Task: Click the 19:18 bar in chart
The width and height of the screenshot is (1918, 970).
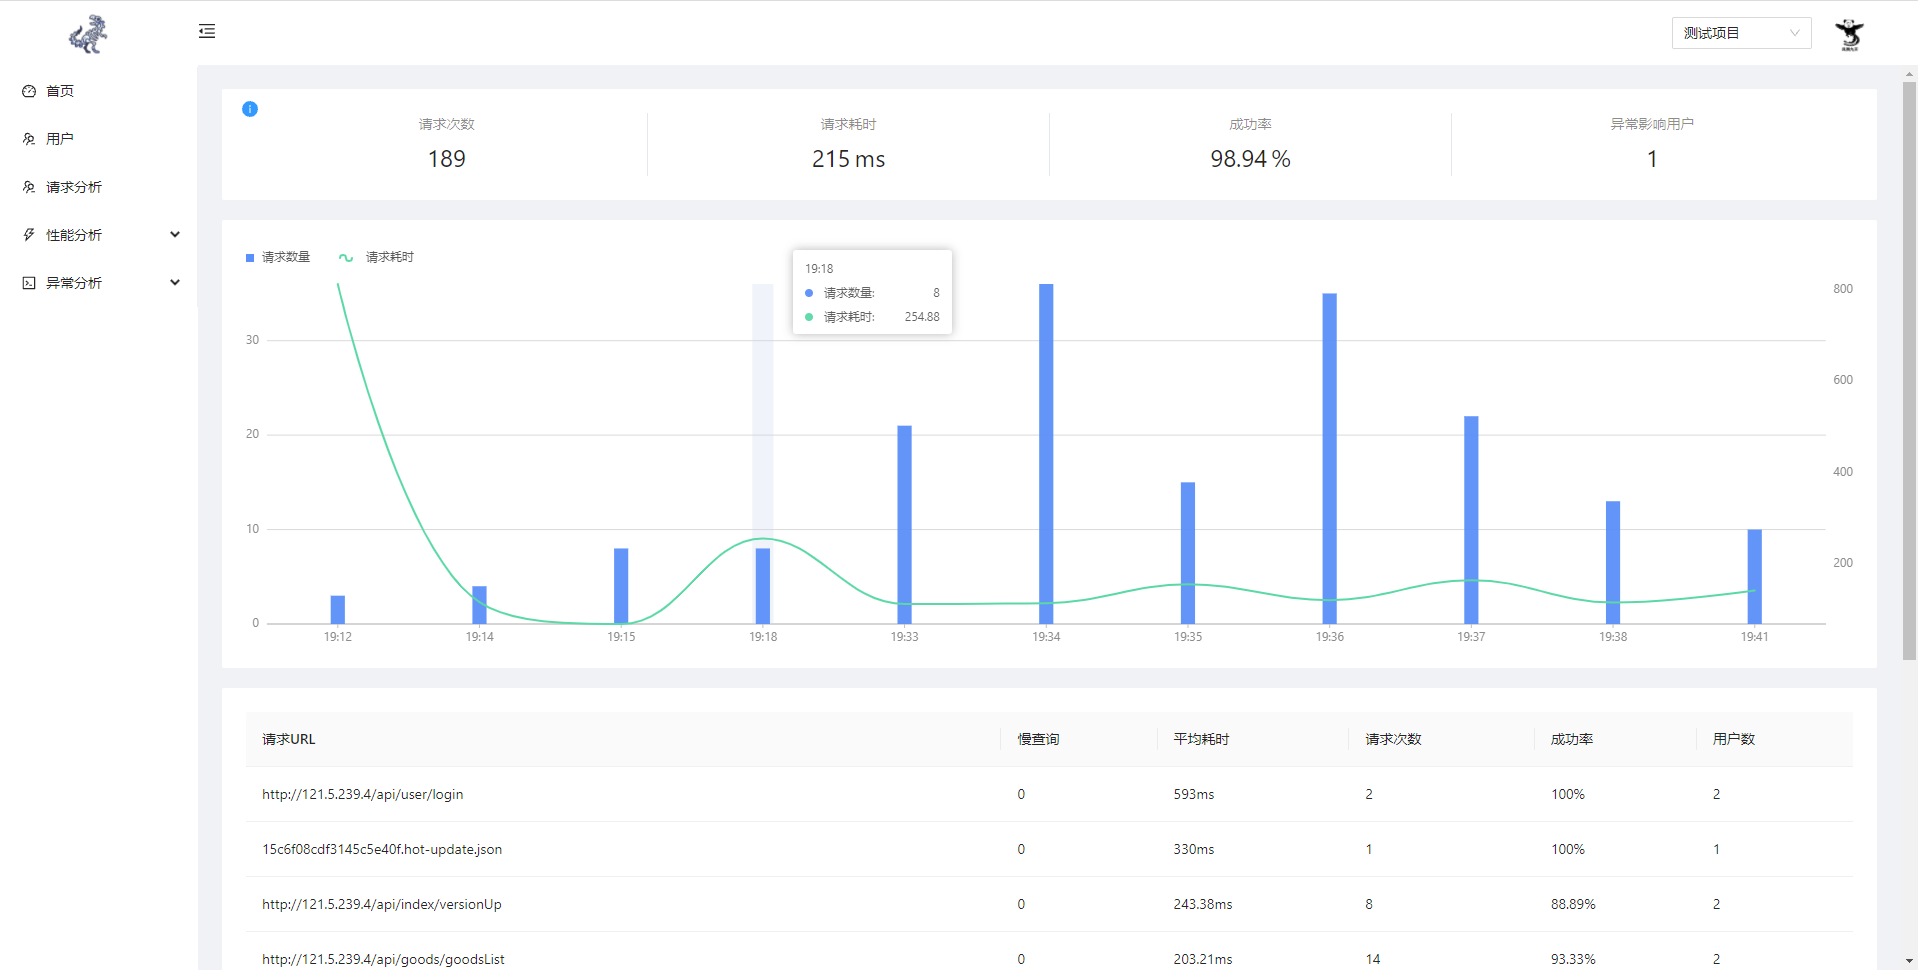Action: point(763,585)
